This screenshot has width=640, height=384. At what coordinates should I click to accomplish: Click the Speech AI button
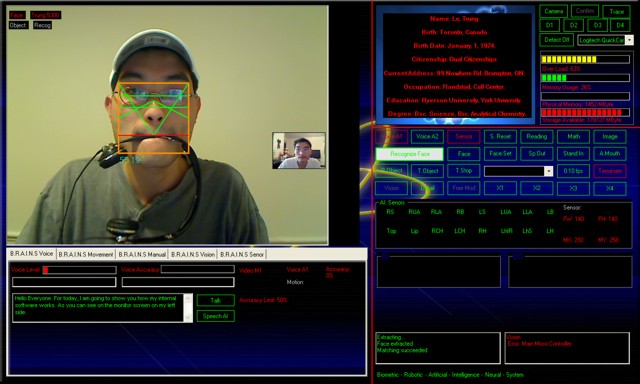(216, 316)
